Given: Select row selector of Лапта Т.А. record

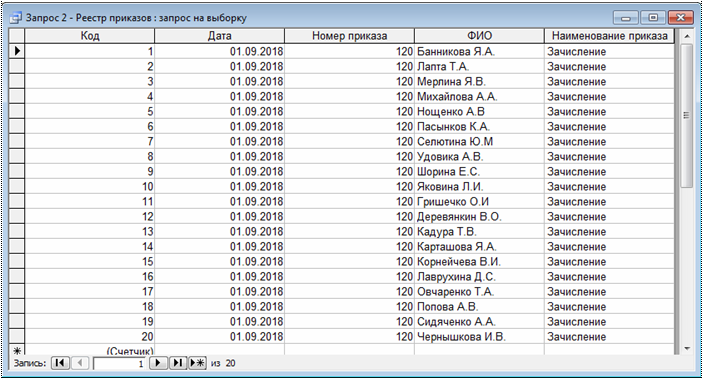Looking at the screenshot, I should (17, 66).
